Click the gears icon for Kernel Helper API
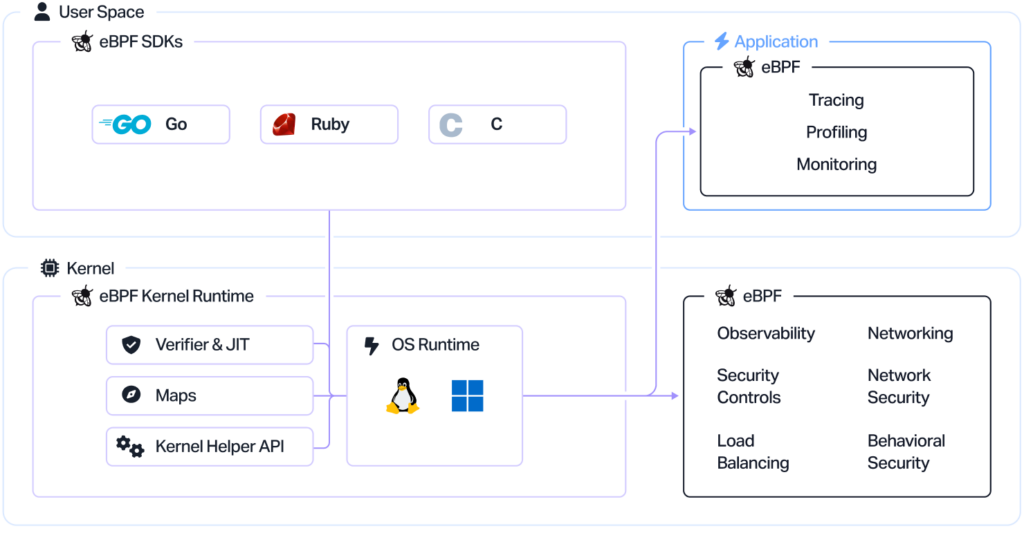1024x533 pixels. click(x=130, y=447)
